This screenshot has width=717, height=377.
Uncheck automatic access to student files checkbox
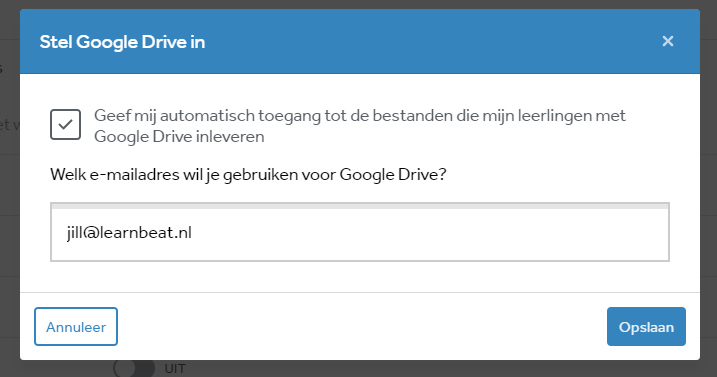65,124
